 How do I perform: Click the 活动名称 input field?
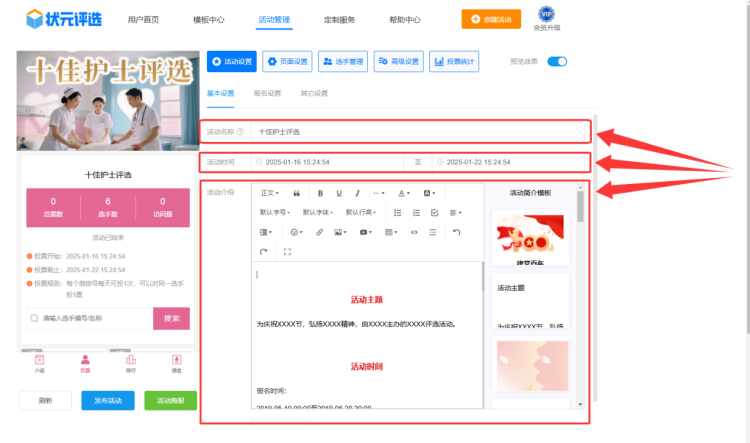pos(420,131)
